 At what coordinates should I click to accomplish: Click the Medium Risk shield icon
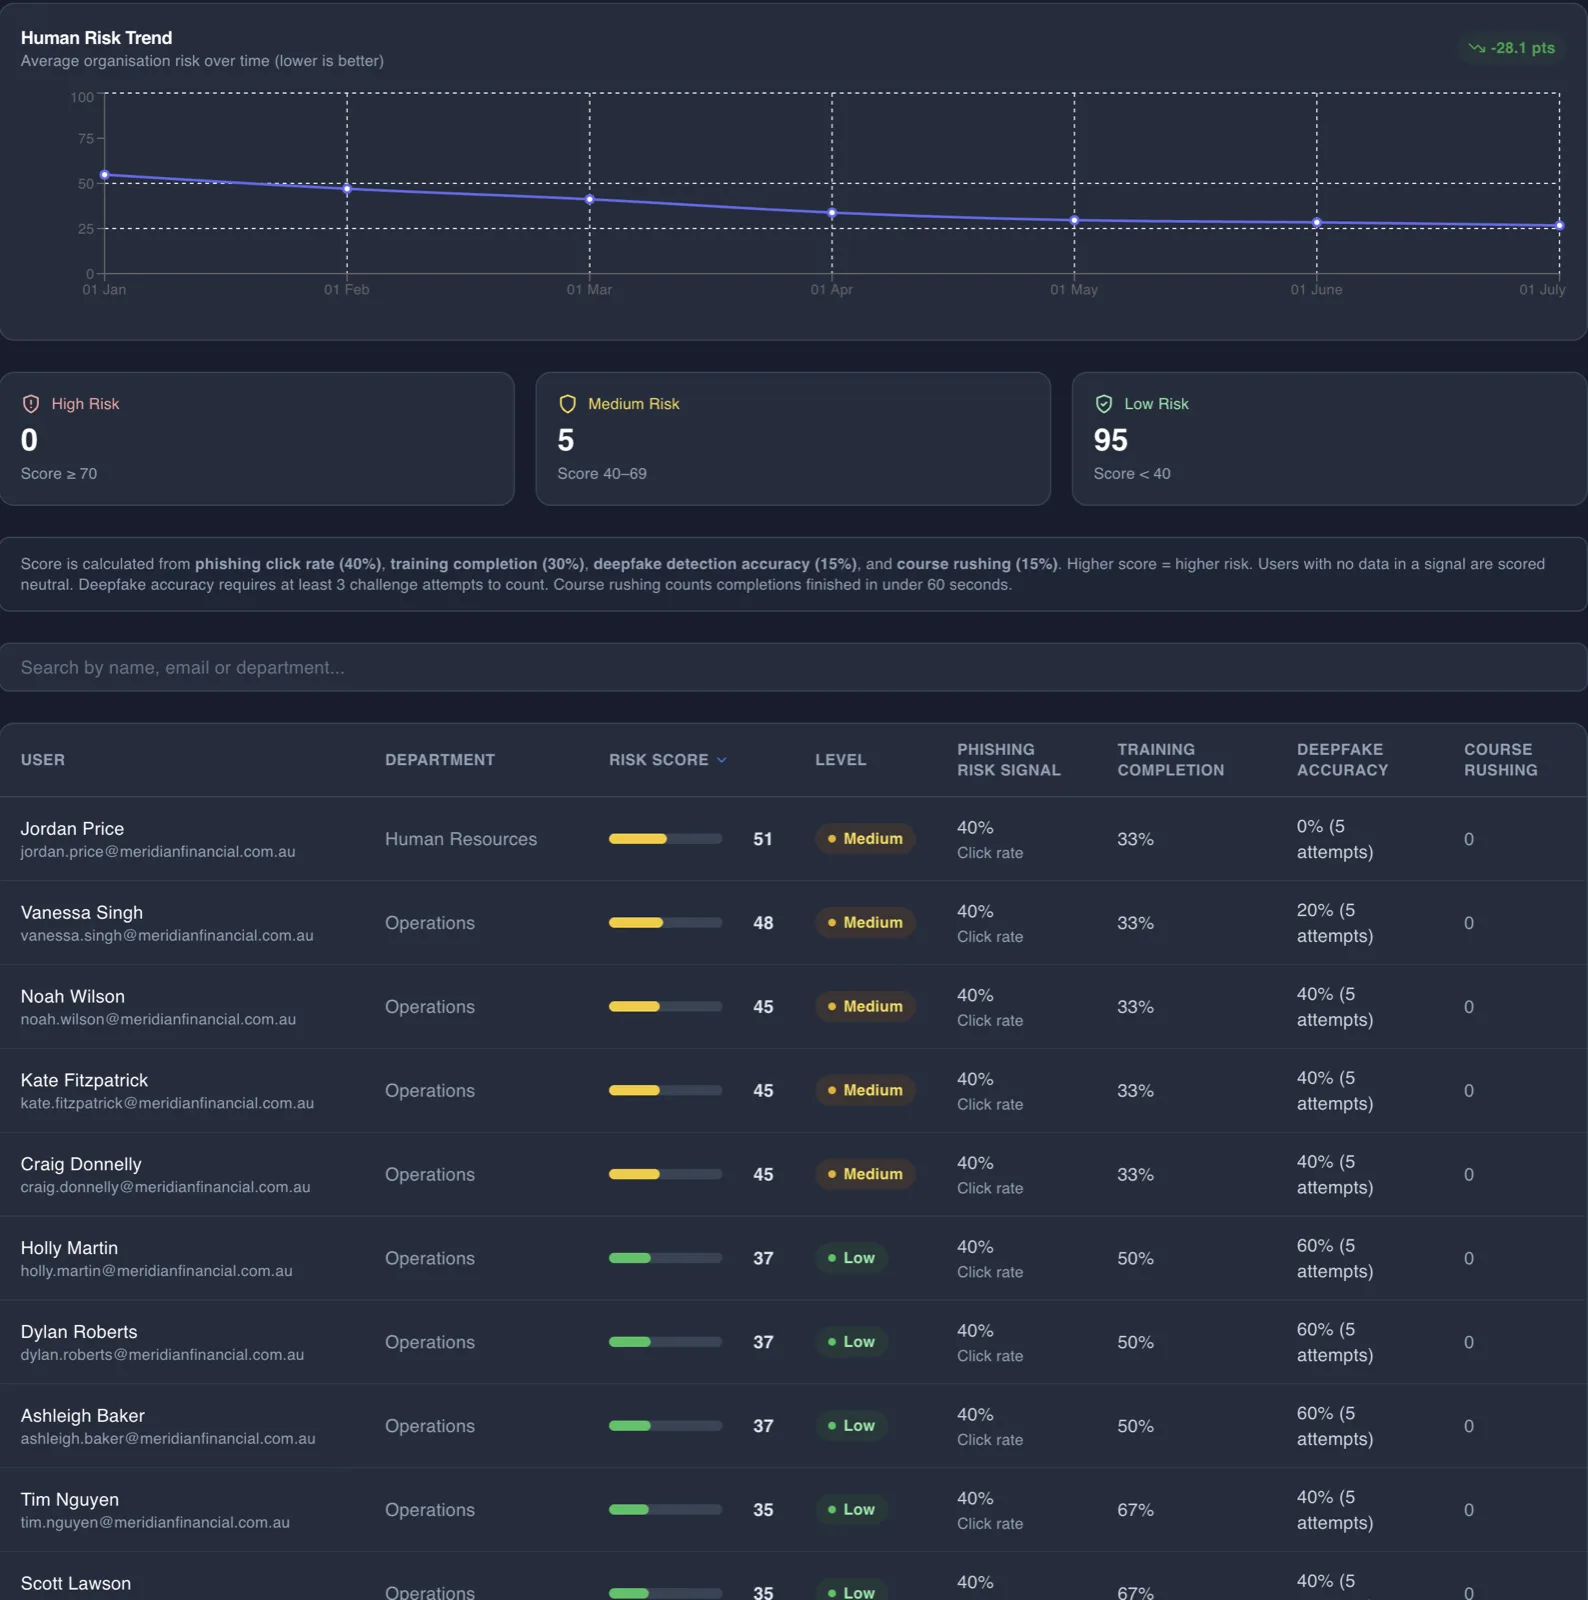point(567,404)
